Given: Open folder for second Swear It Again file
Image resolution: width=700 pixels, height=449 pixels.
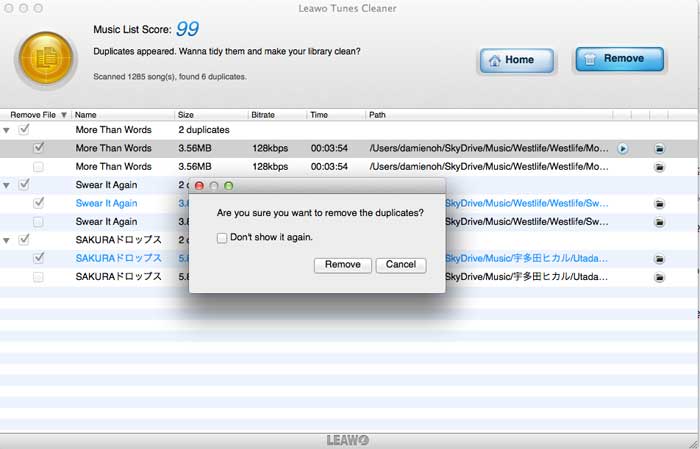Looking at the screenshot, I should tap(659, 222).
